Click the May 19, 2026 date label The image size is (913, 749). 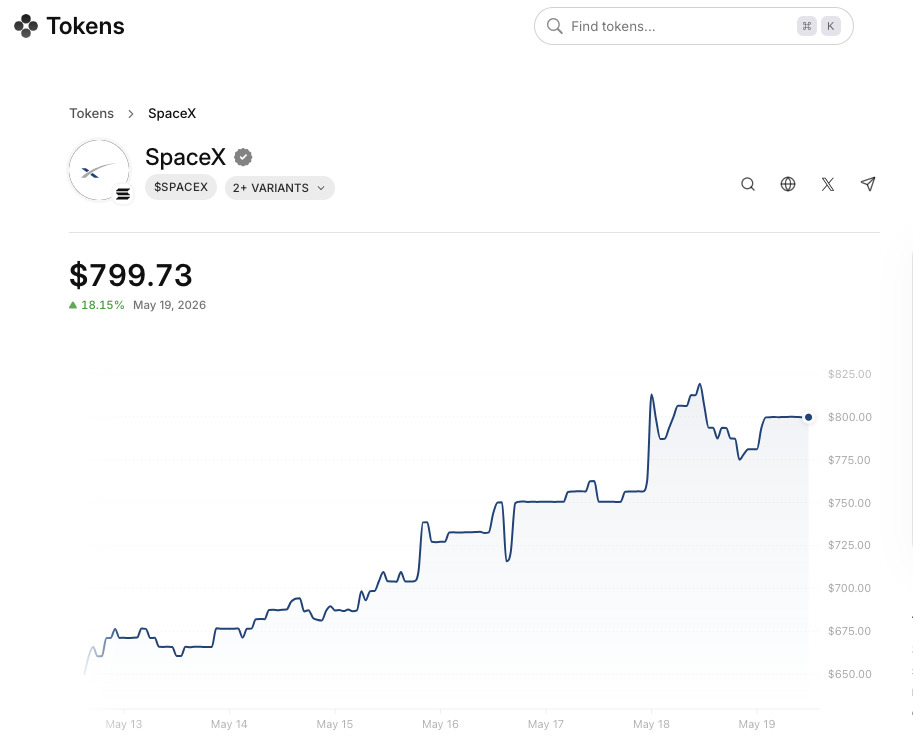coord(169,305)
